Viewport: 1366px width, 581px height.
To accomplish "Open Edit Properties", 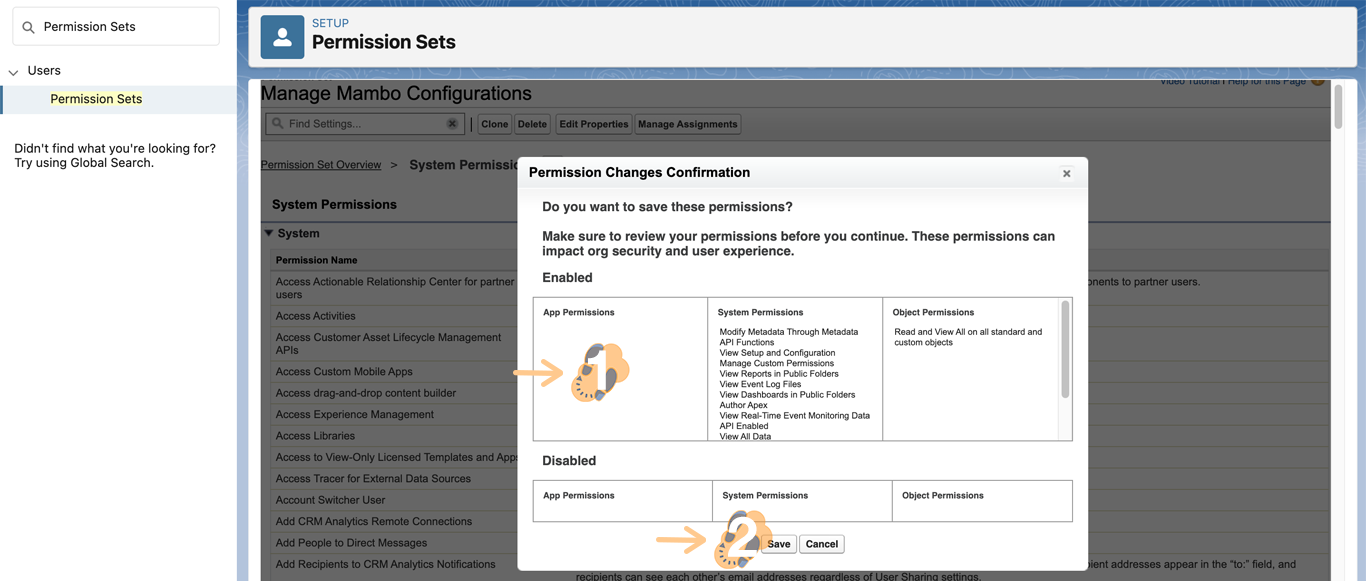I will click(x=593, y=124).
